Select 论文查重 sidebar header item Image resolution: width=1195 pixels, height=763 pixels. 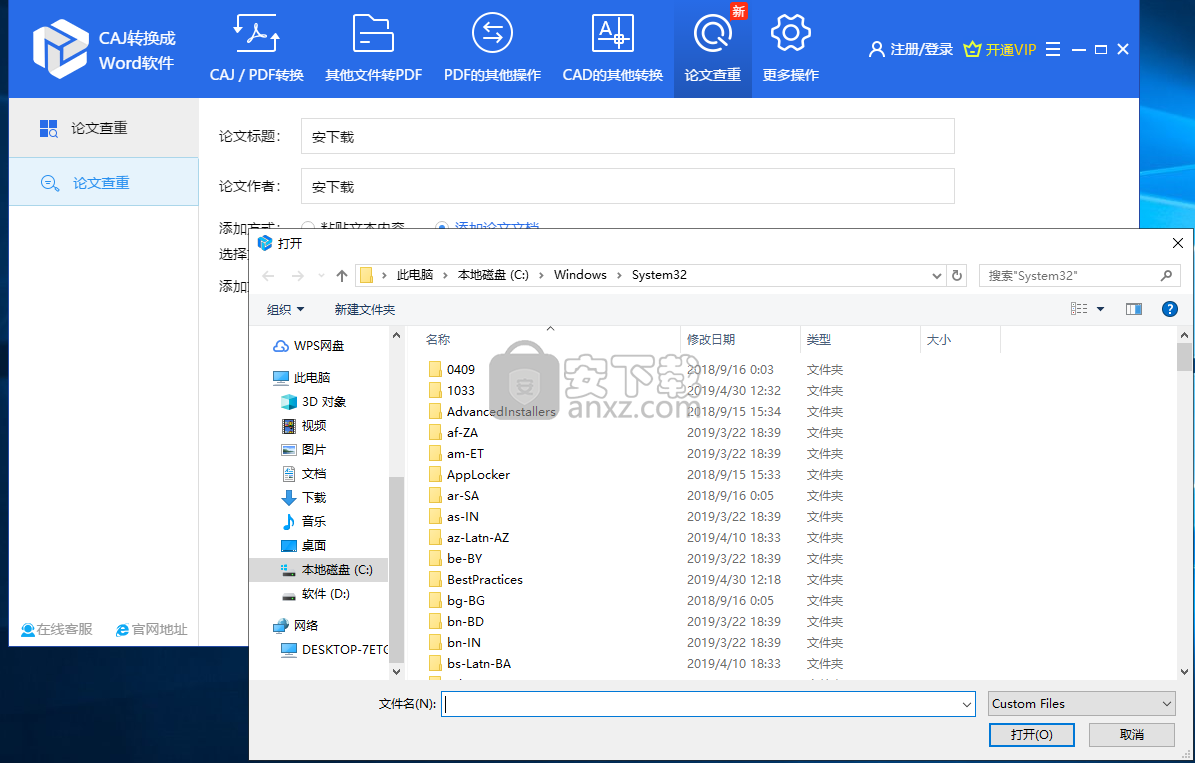(104, 128)
